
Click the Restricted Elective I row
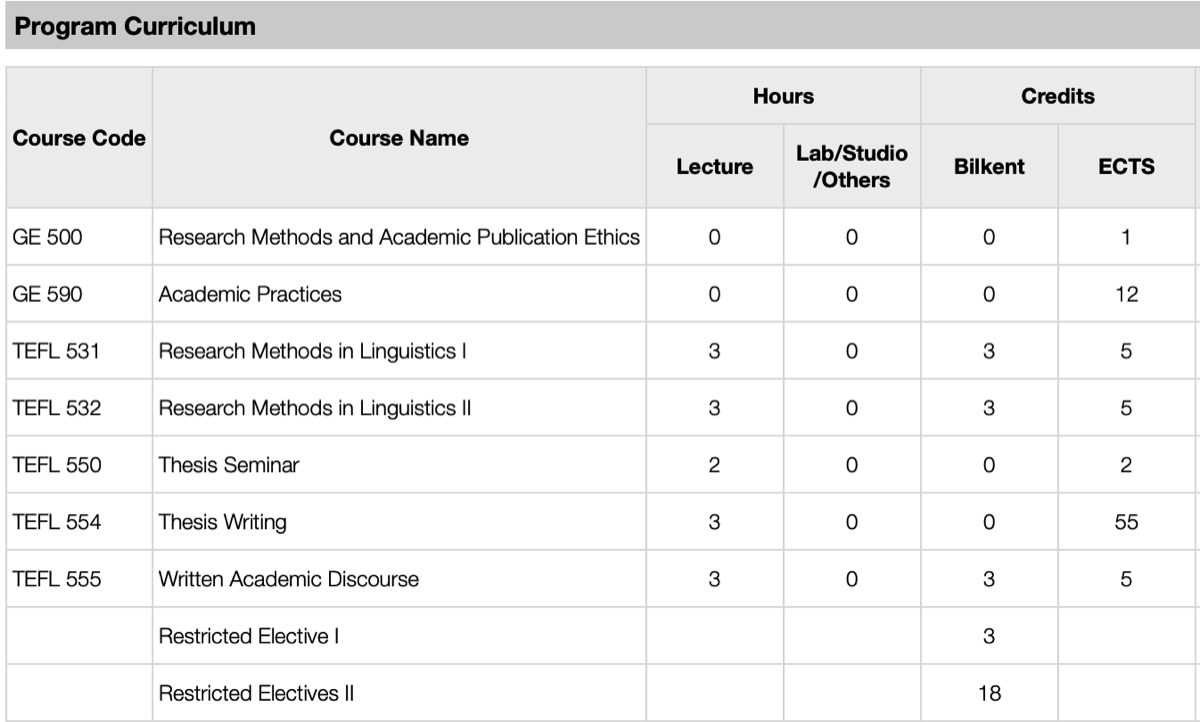[x=248, y=636]
